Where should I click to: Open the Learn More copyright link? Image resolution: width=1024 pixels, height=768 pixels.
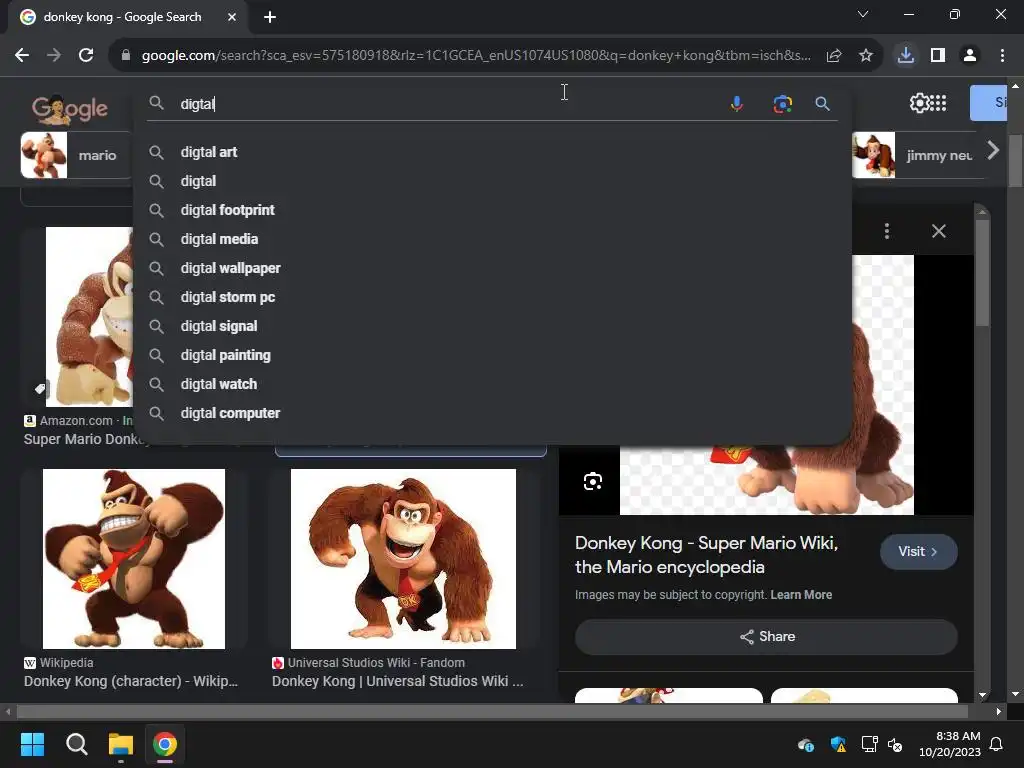[801, 595]
